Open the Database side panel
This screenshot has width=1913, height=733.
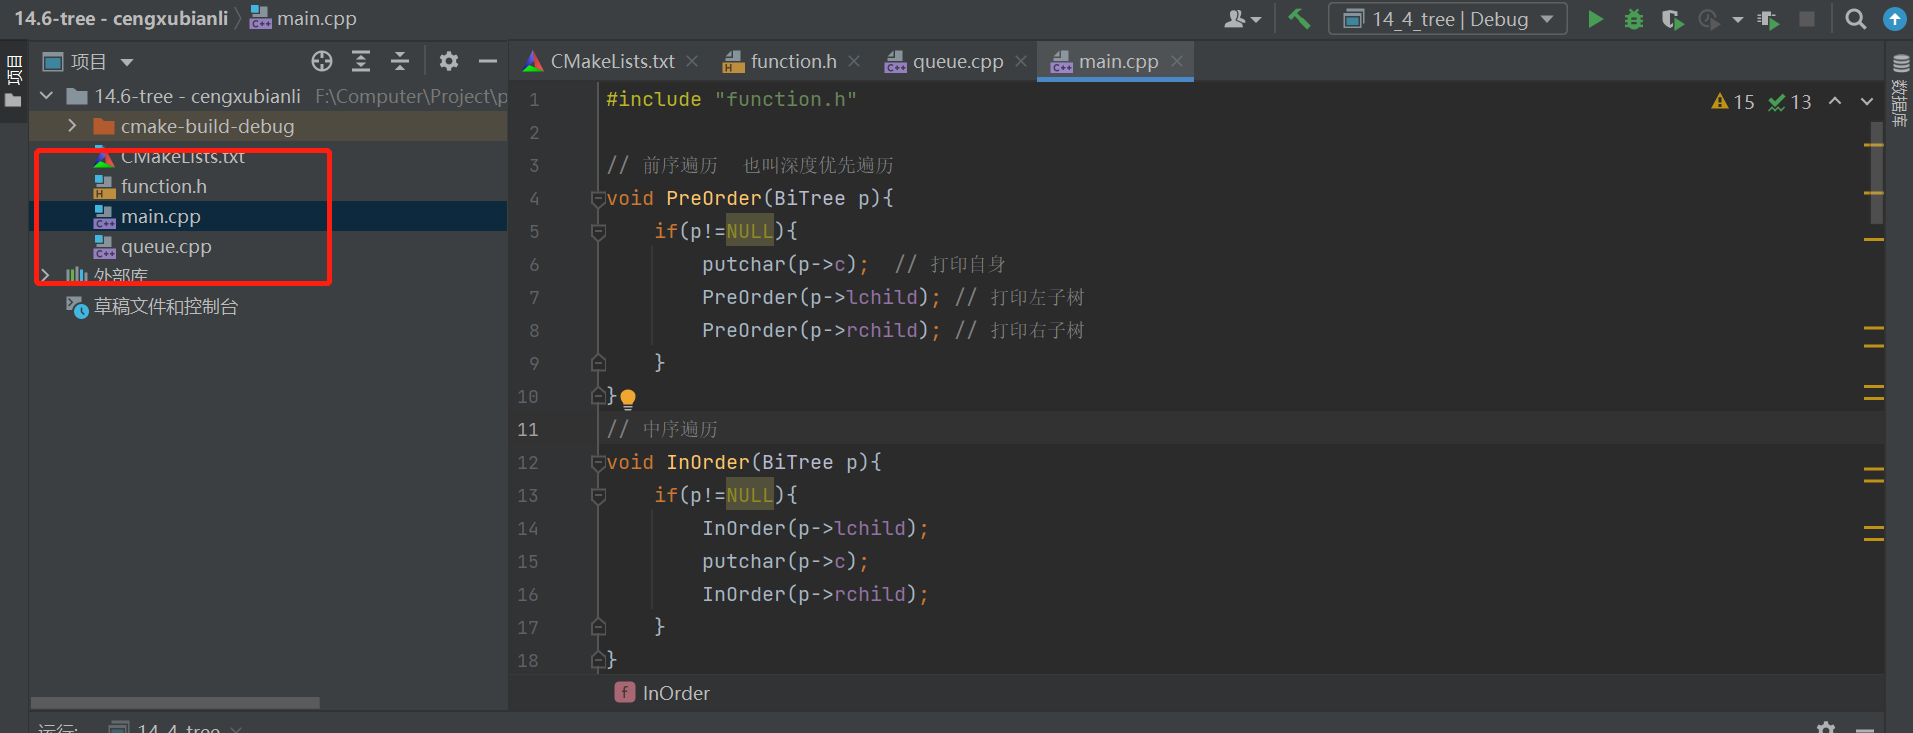(1900, 90)
